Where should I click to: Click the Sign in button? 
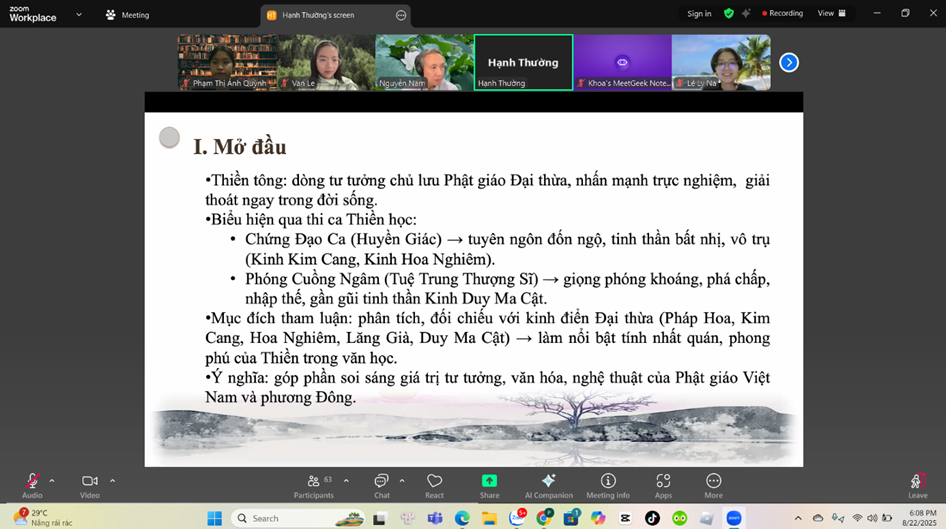(x=699, y=14)
